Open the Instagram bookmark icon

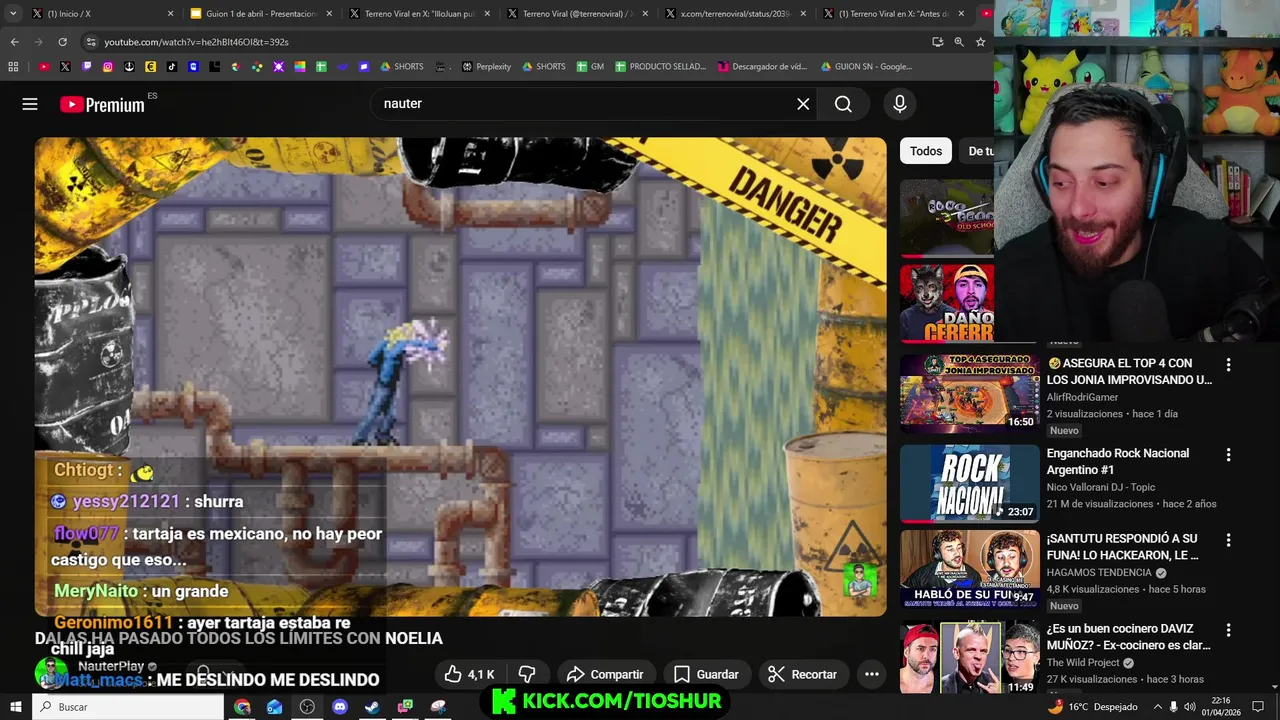tap(108, 67)
